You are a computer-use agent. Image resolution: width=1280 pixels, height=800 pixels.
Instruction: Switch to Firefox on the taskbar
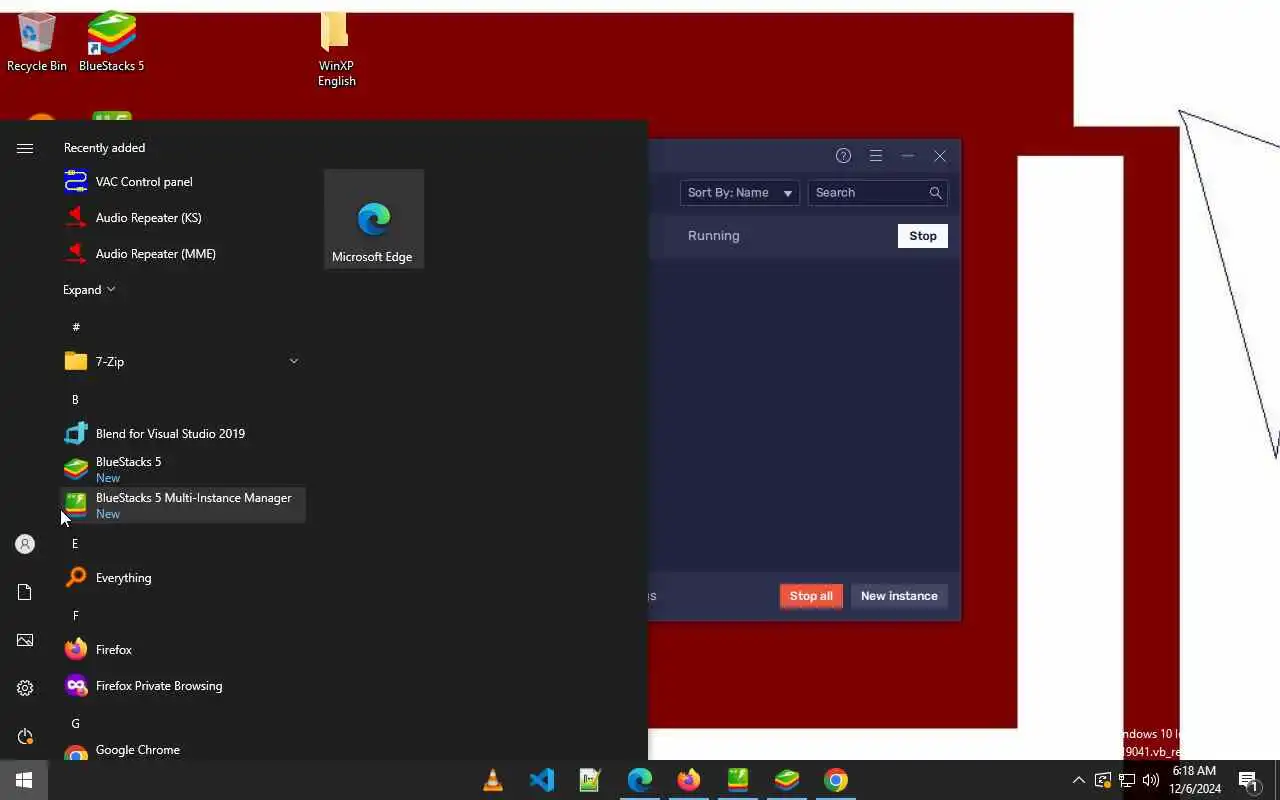(689, 780)
